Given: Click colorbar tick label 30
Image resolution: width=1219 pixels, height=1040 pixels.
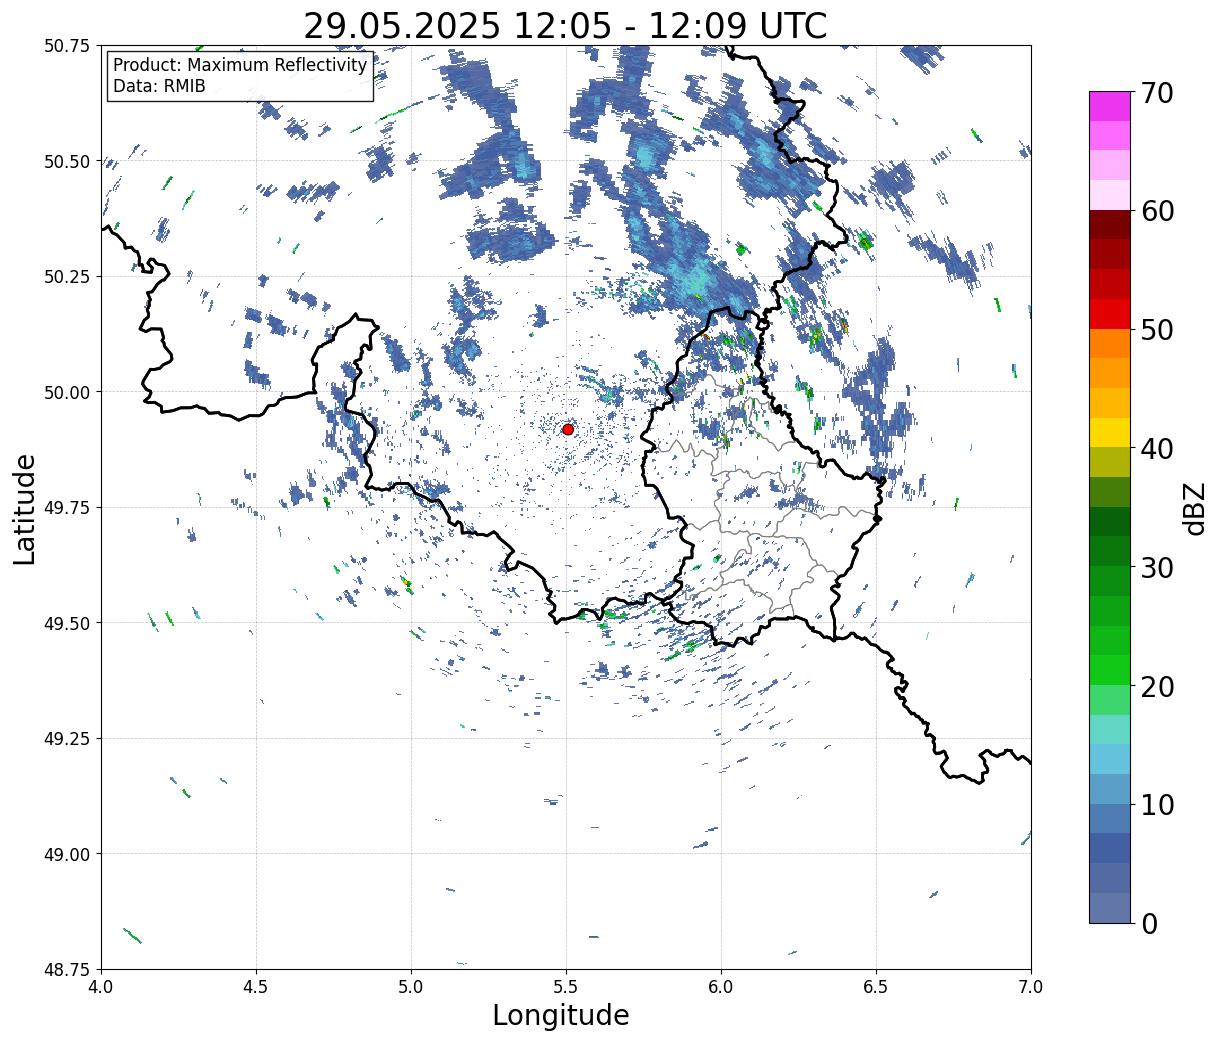Looking at the screenshot, I should click(1156, 567).
